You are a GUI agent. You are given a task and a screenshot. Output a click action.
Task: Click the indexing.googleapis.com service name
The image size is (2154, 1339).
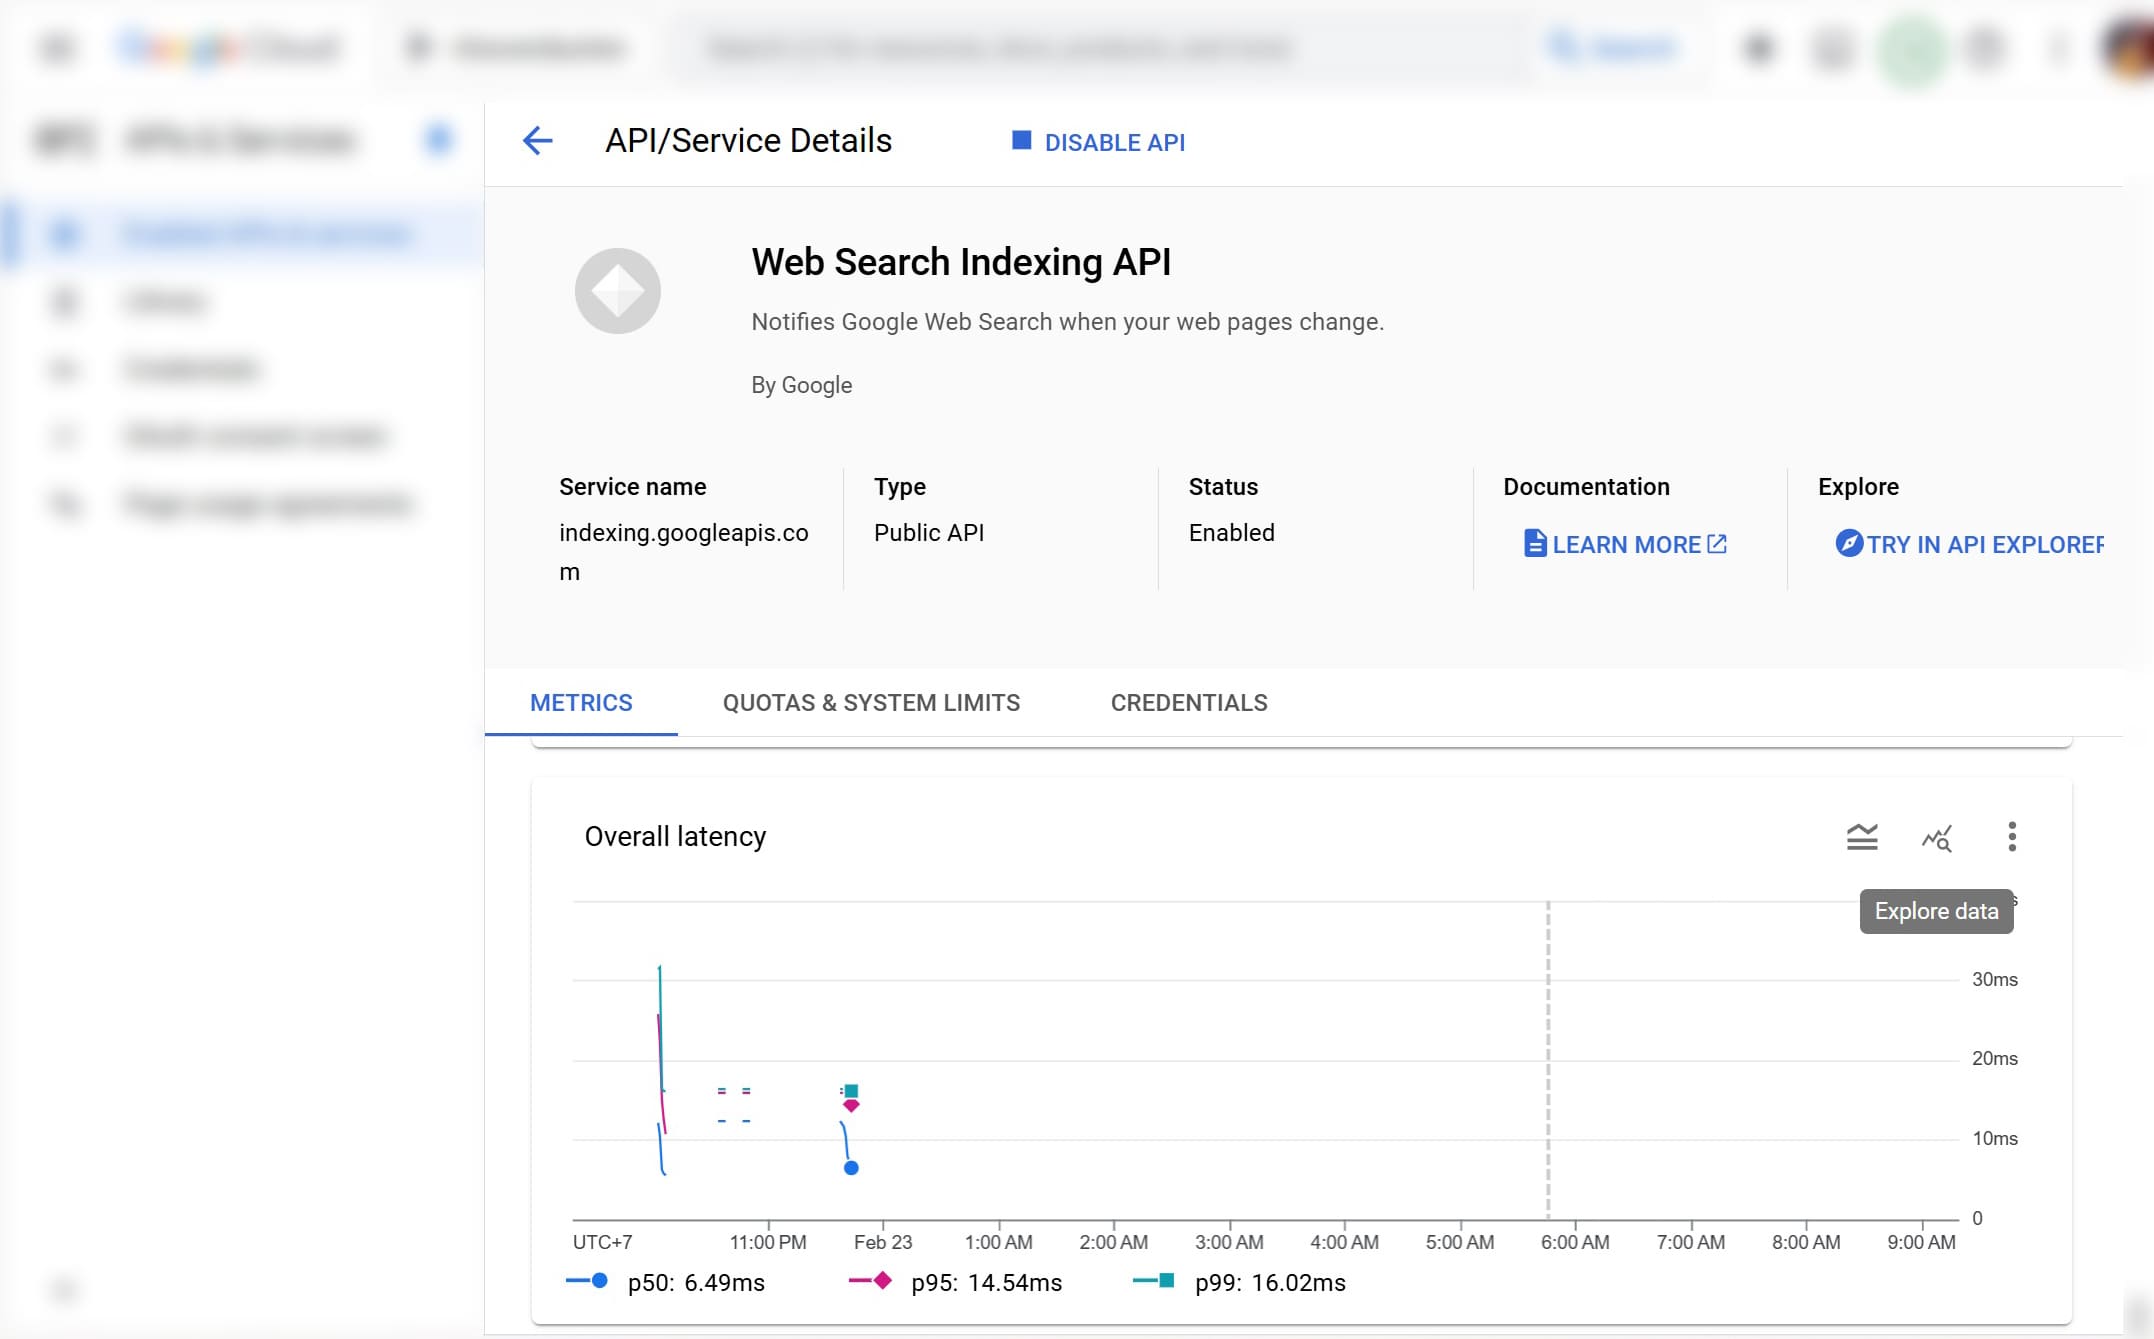click(x=684, y=552)
